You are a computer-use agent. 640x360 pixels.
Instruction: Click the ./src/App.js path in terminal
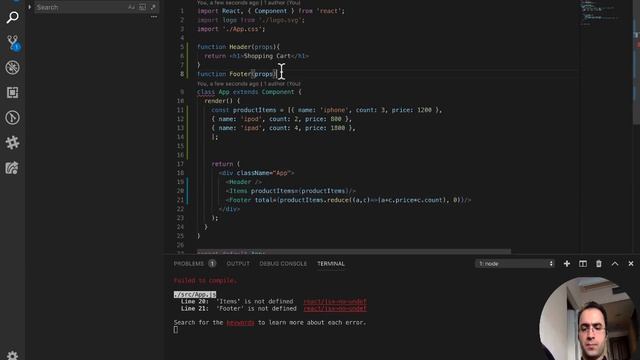195,294
